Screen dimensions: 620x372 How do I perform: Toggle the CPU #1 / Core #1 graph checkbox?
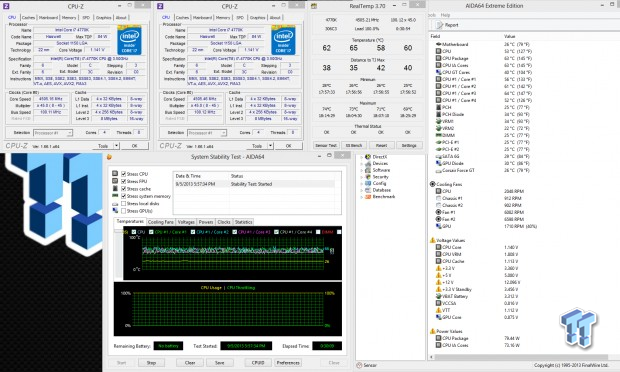pyautogui.click(x=151, y=232)
